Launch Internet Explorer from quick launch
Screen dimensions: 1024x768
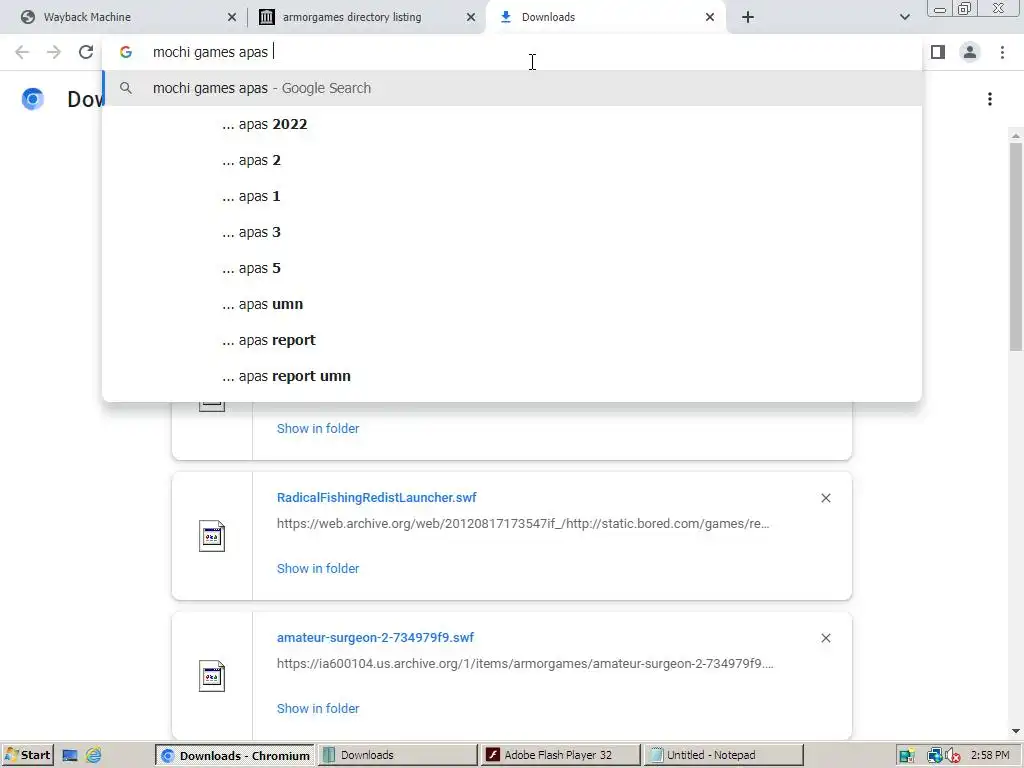click(x=94, y=756)
